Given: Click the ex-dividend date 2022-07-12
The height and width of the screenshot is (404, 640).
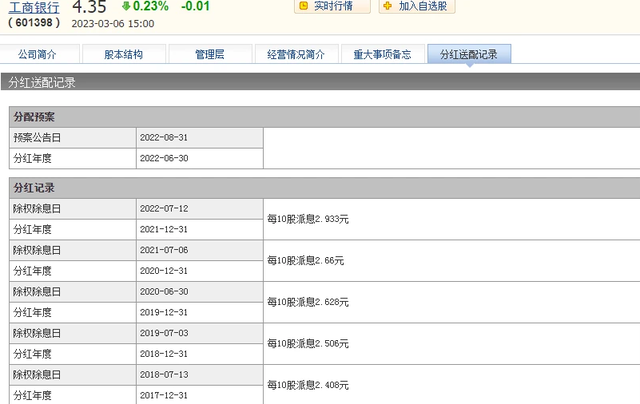Looking at the screenshot, I should [x=164, y=209].
